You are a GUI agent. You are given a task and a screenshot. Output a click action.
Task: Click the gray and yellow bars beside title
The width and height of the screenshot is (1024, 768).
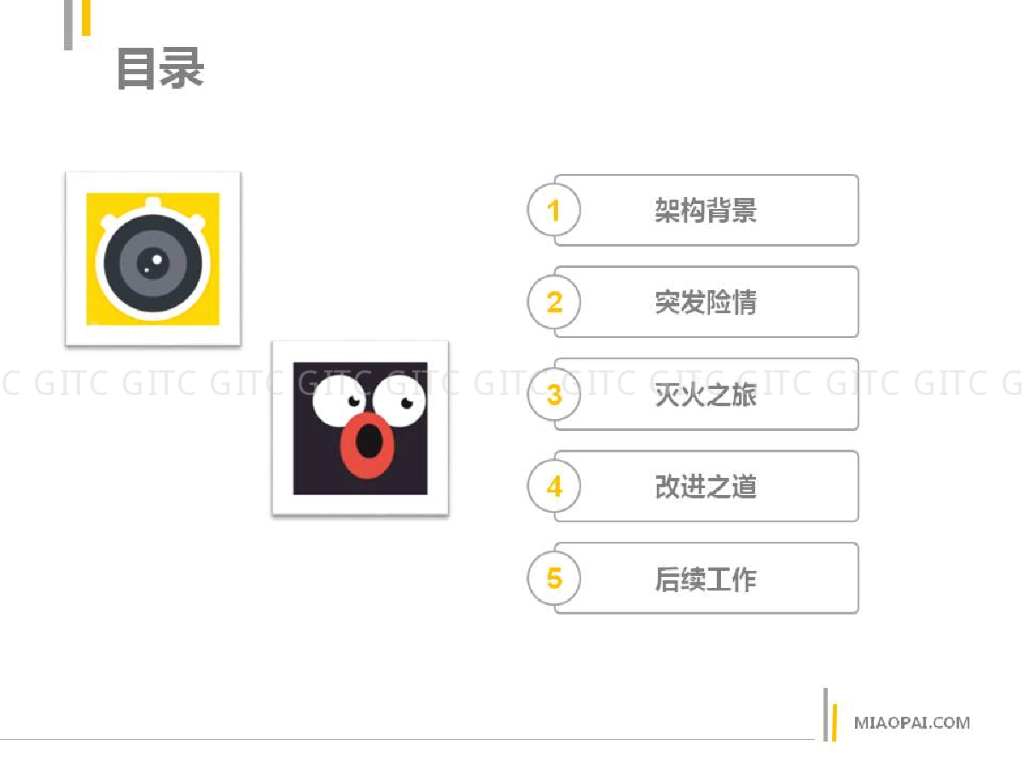[x=77, y=24]
